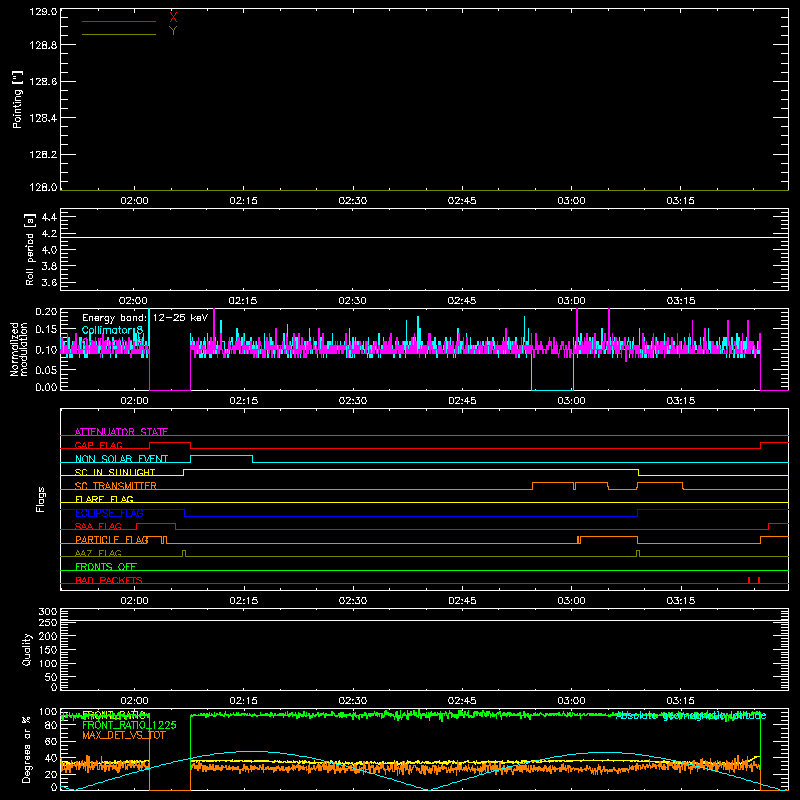The width and height of the screenshot is (800, 800).
Task: Click the orange MAX_DET_VS_TOT legend label
Action: (123, 735)
